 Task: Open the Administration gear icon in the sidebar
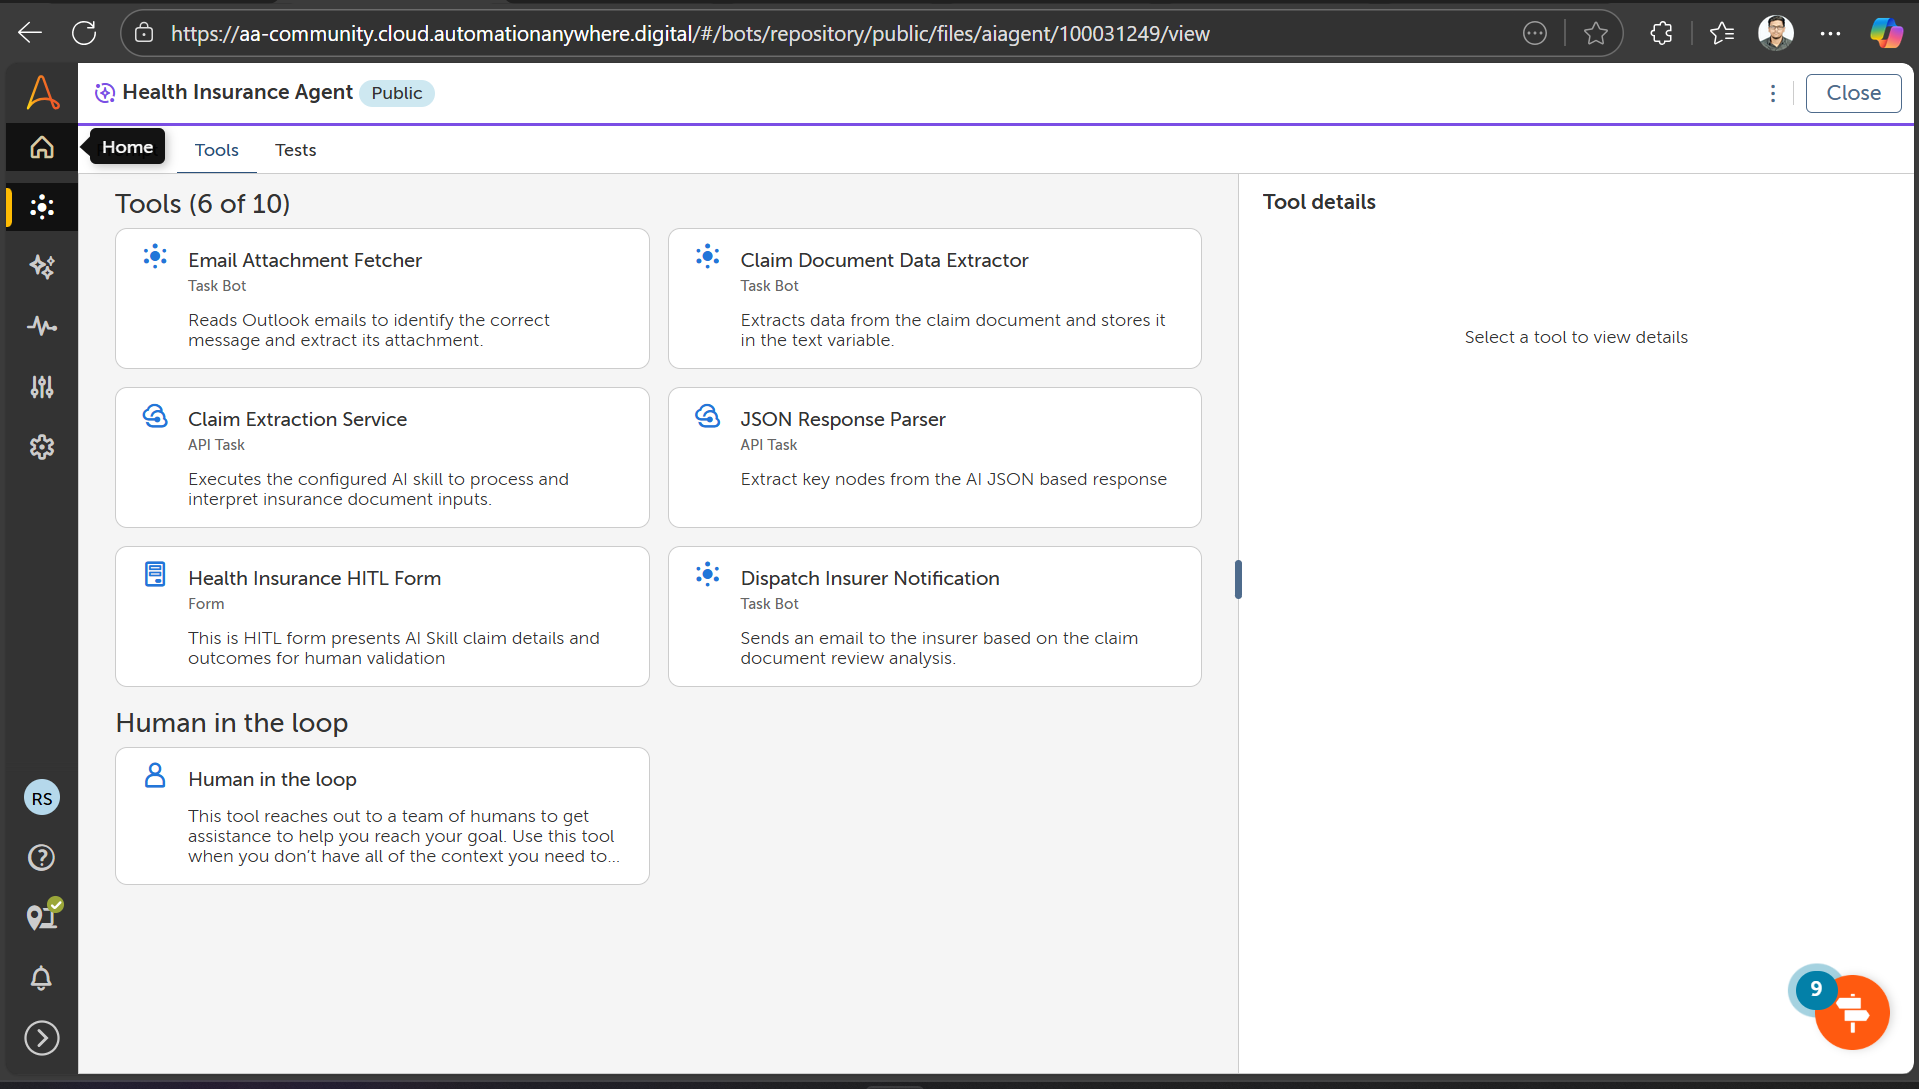coord(42,447)
